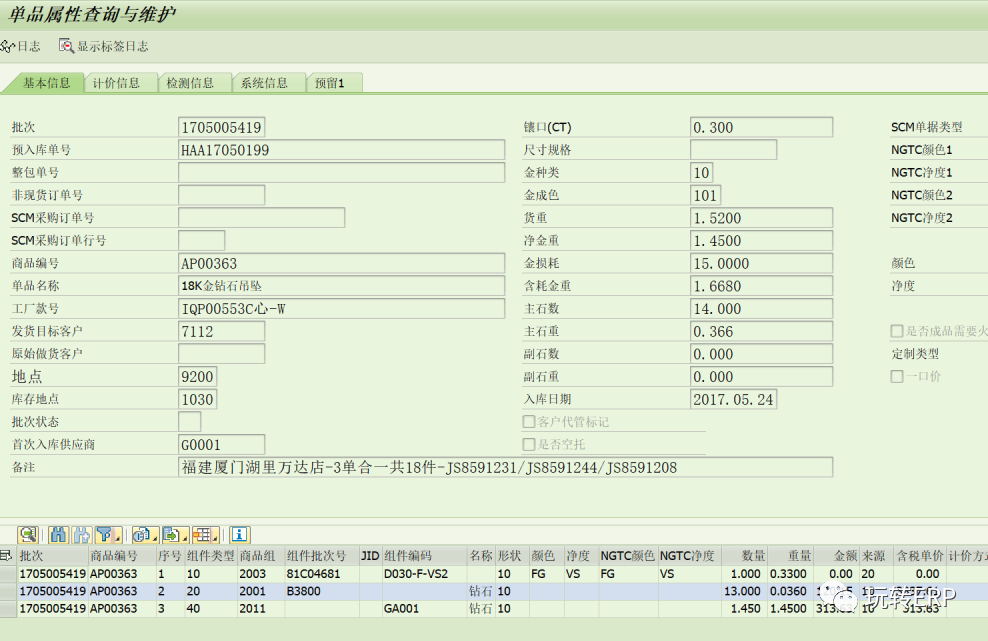The image size is (988, 641).
Task: Click table cell 81C04681
Action: pos(321,574)
